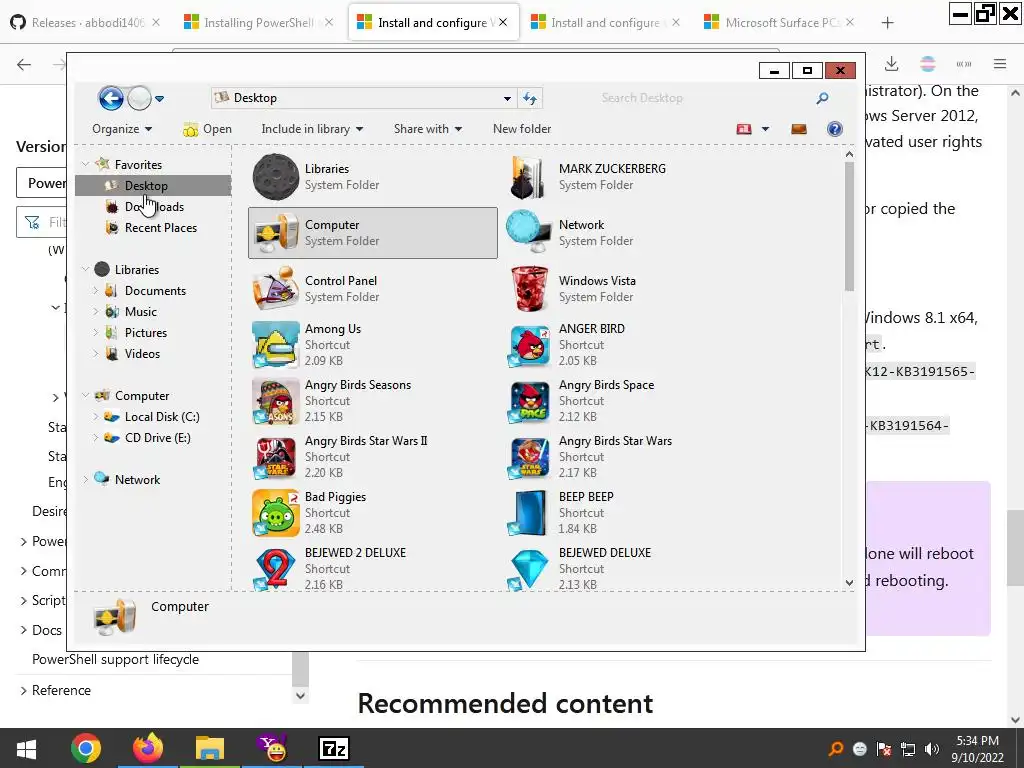Expand the Network tree node
Viewport: 1024px width, 768px height.
click(86, 479)
